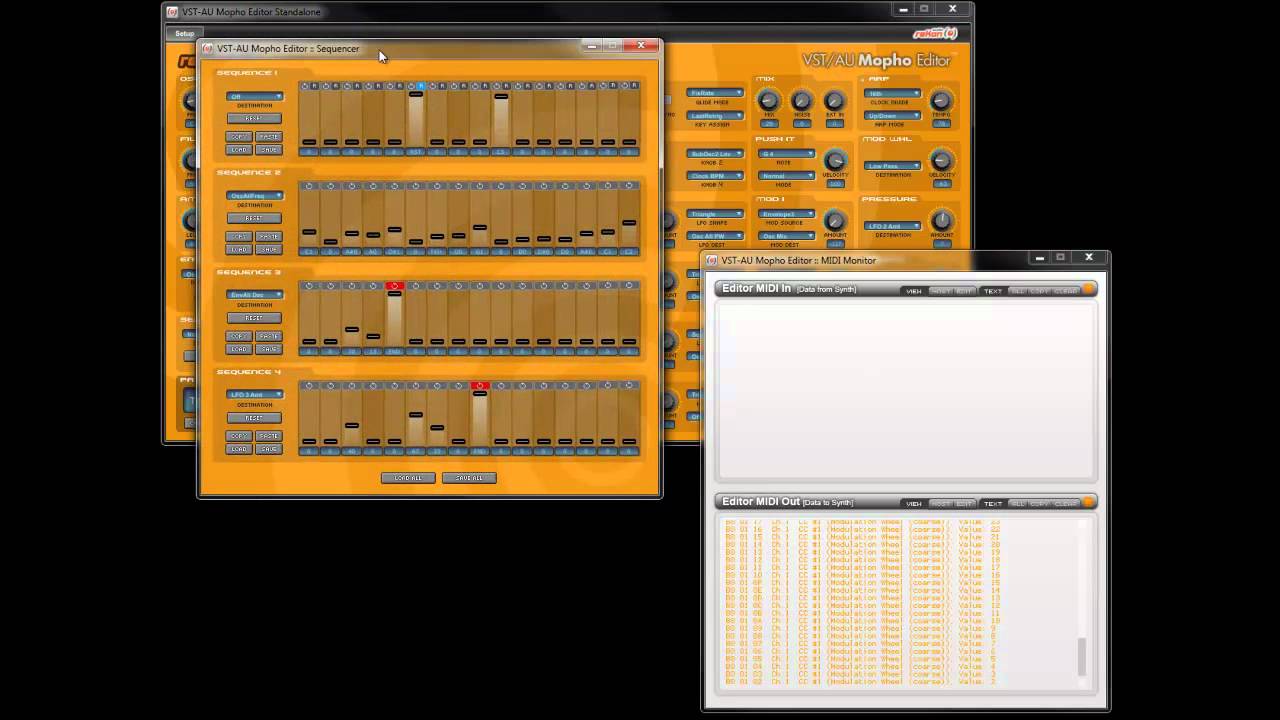Click the Save All button

(469, 478)
